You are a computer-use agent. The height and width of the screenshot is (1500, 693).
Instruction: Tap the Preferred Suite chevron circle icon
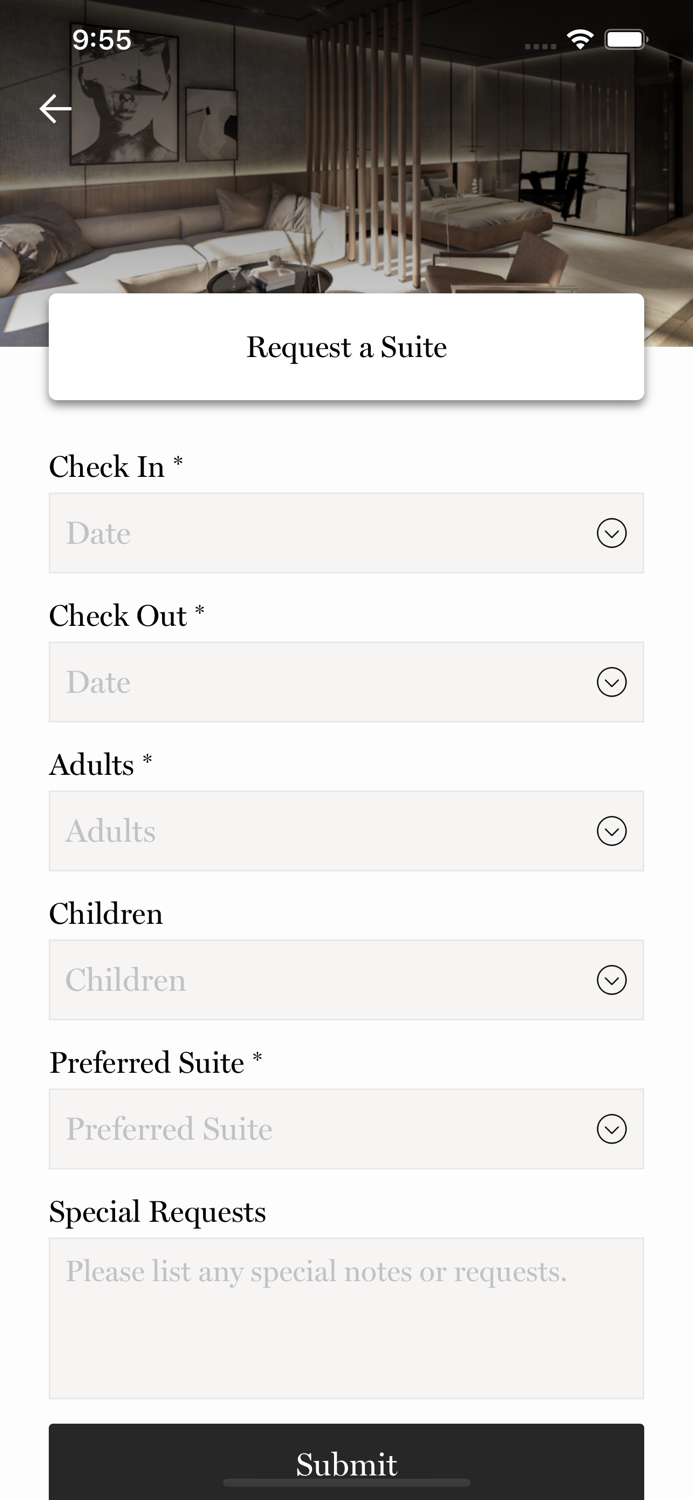pos(611,1129)
